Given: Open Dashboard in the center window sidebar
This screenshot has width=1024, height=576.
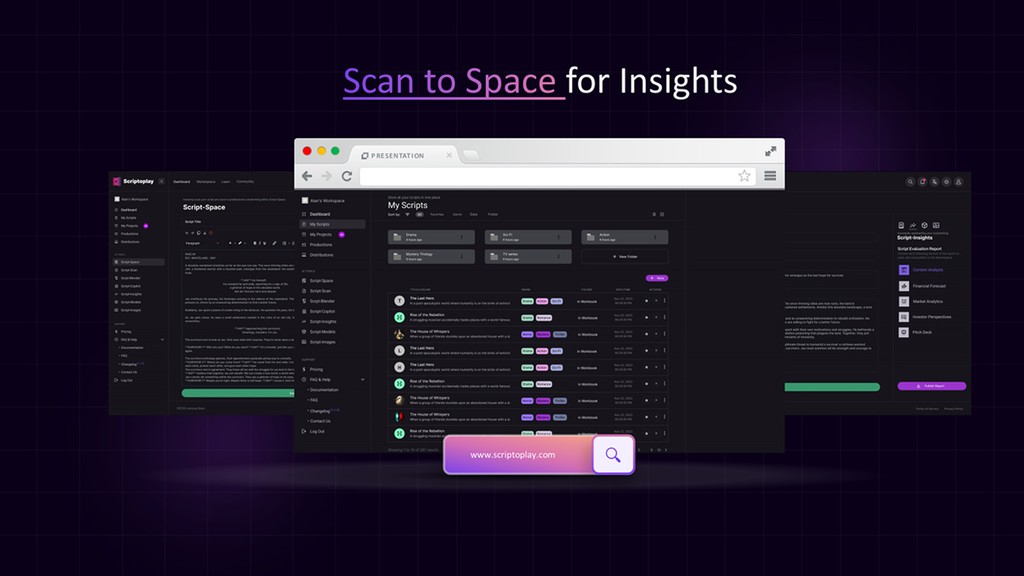Looking at the screenshot, I should coord(319,214).
